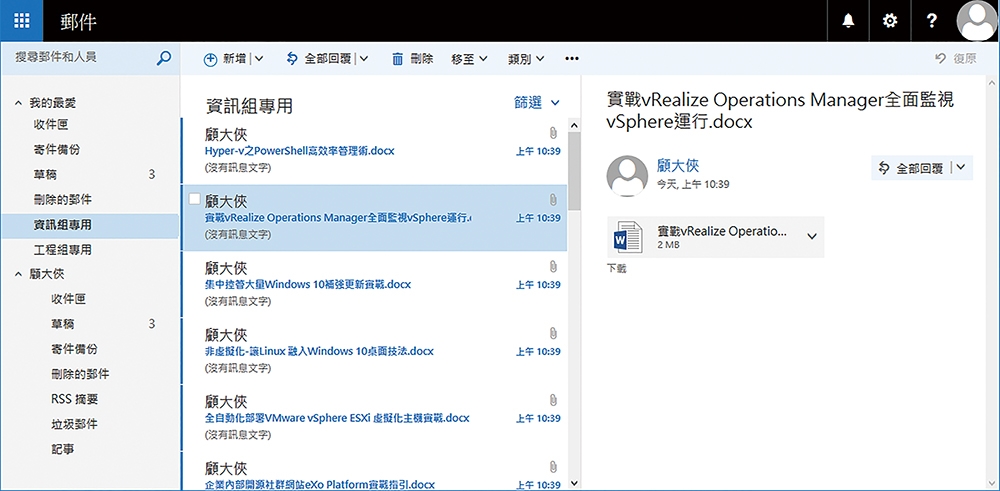Open 全自動化部署VMware vSphere ESXi message
The image size is (1000, 491).
(374, 418)
